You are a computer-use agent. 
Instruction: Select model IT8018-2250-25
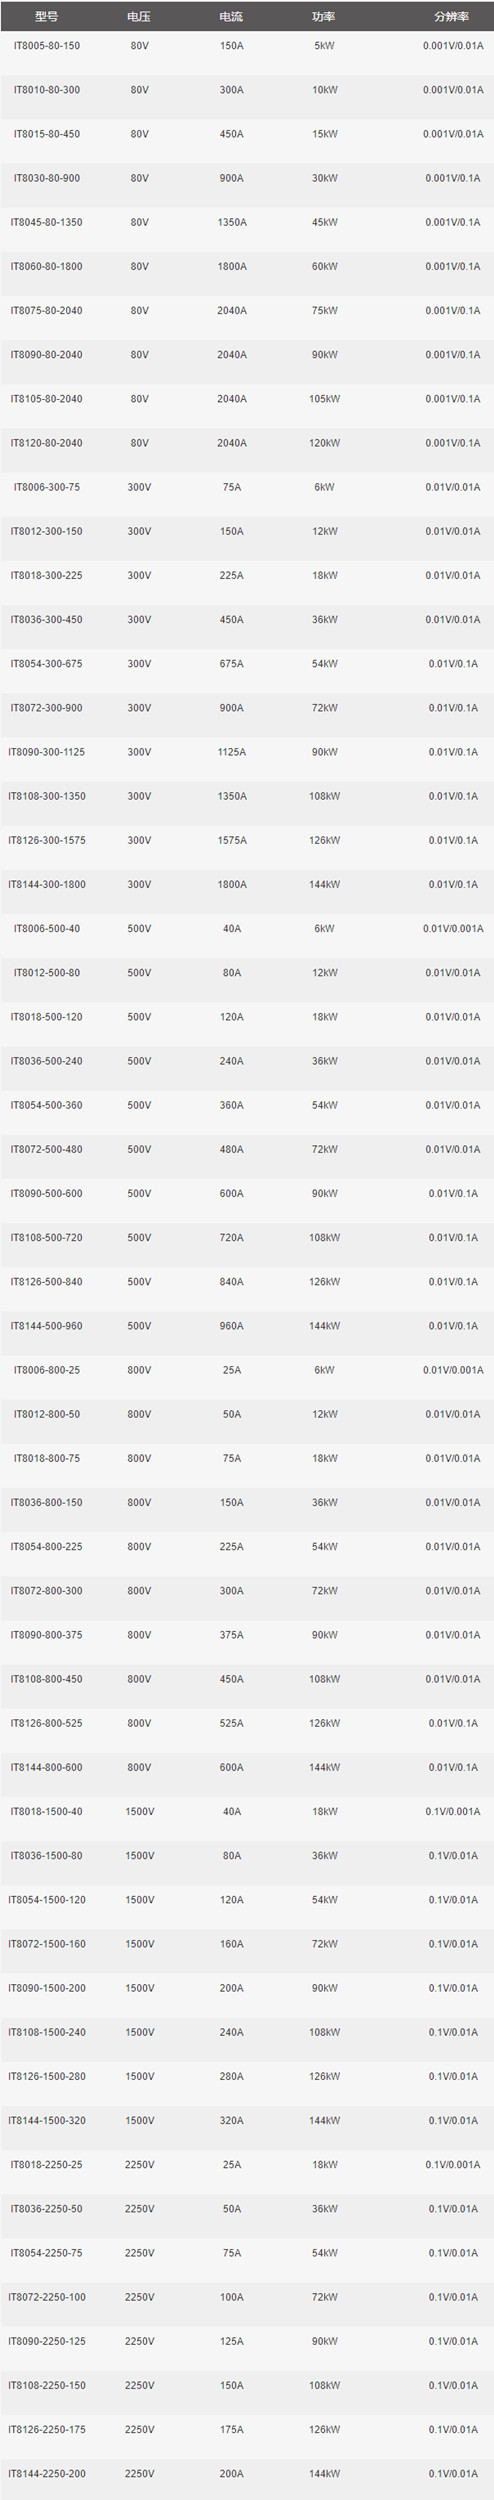click(46, 2164)
